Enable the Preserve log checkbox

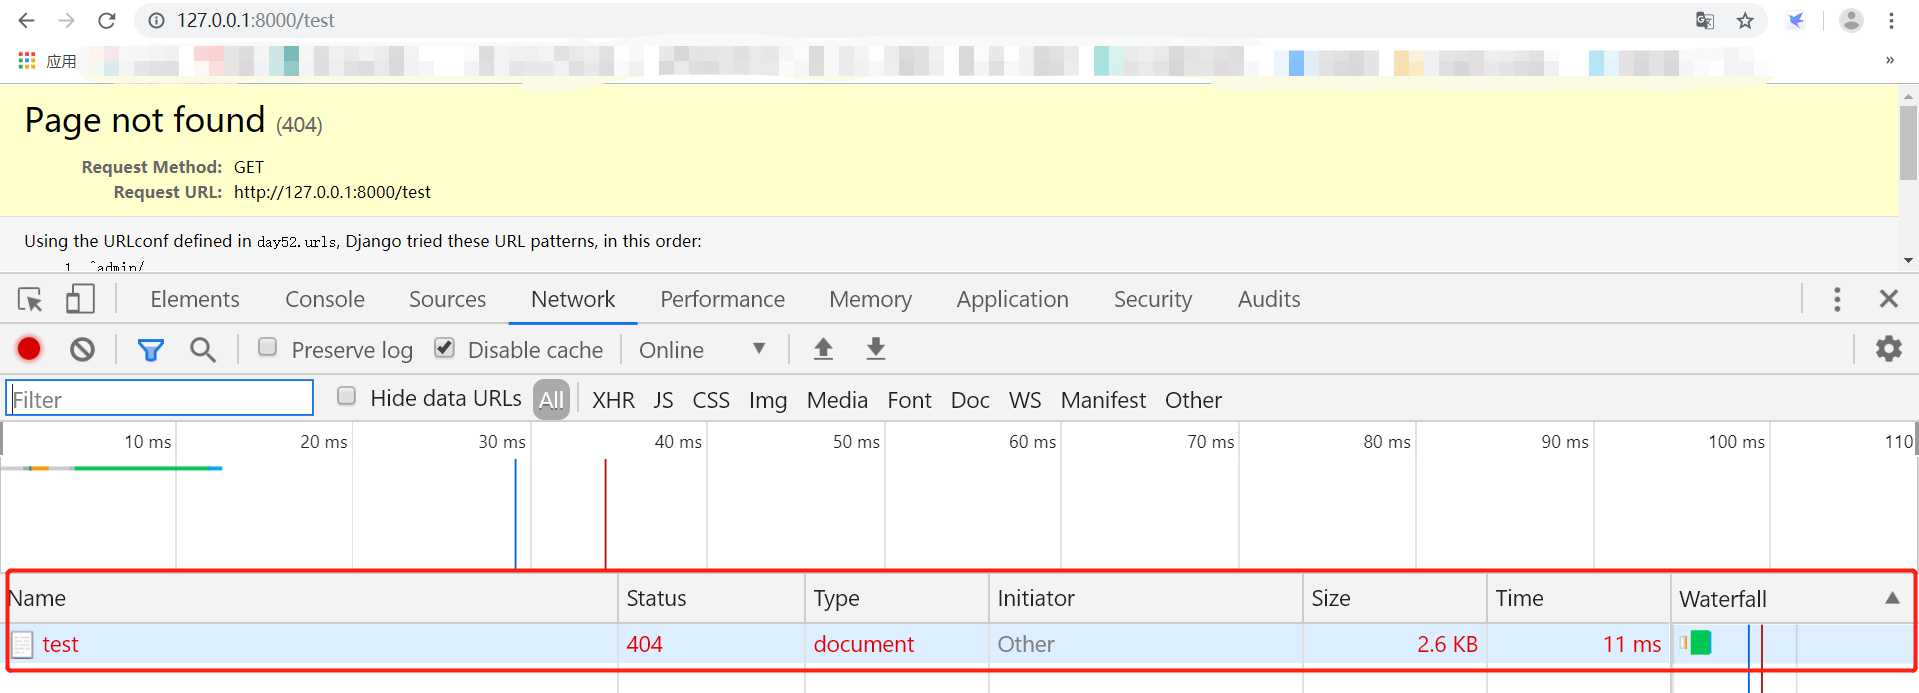click(267, 347)
